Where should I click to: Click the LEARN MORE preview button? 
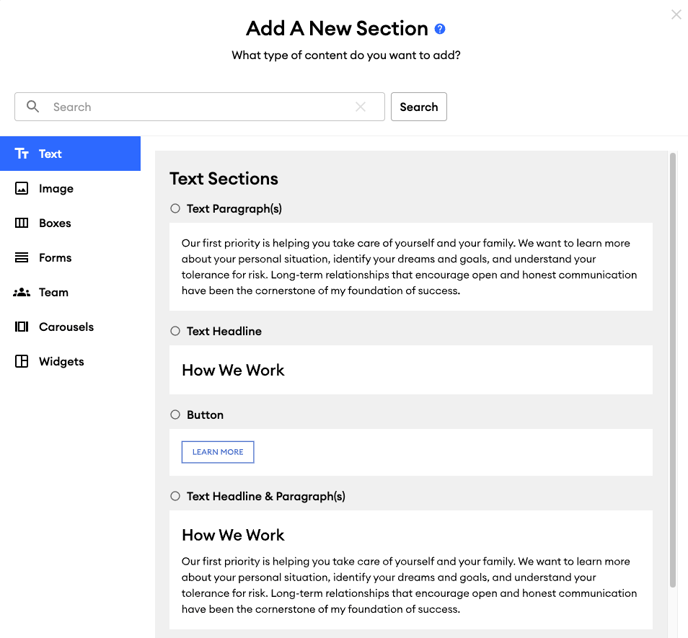(x=218, y=452)
